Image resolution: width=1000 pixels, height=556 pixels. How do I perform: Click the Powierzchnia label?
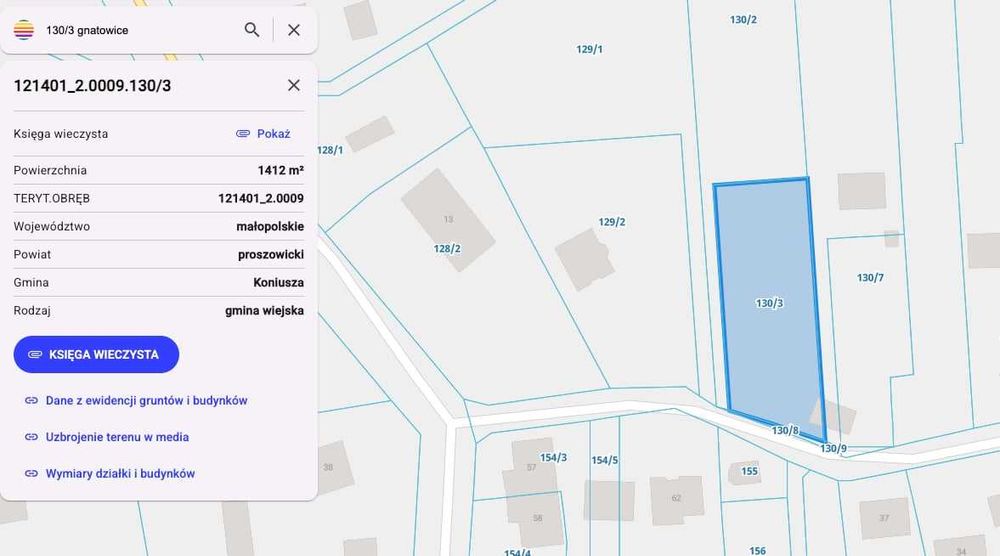pyautogui.click(x=50, y=170)
